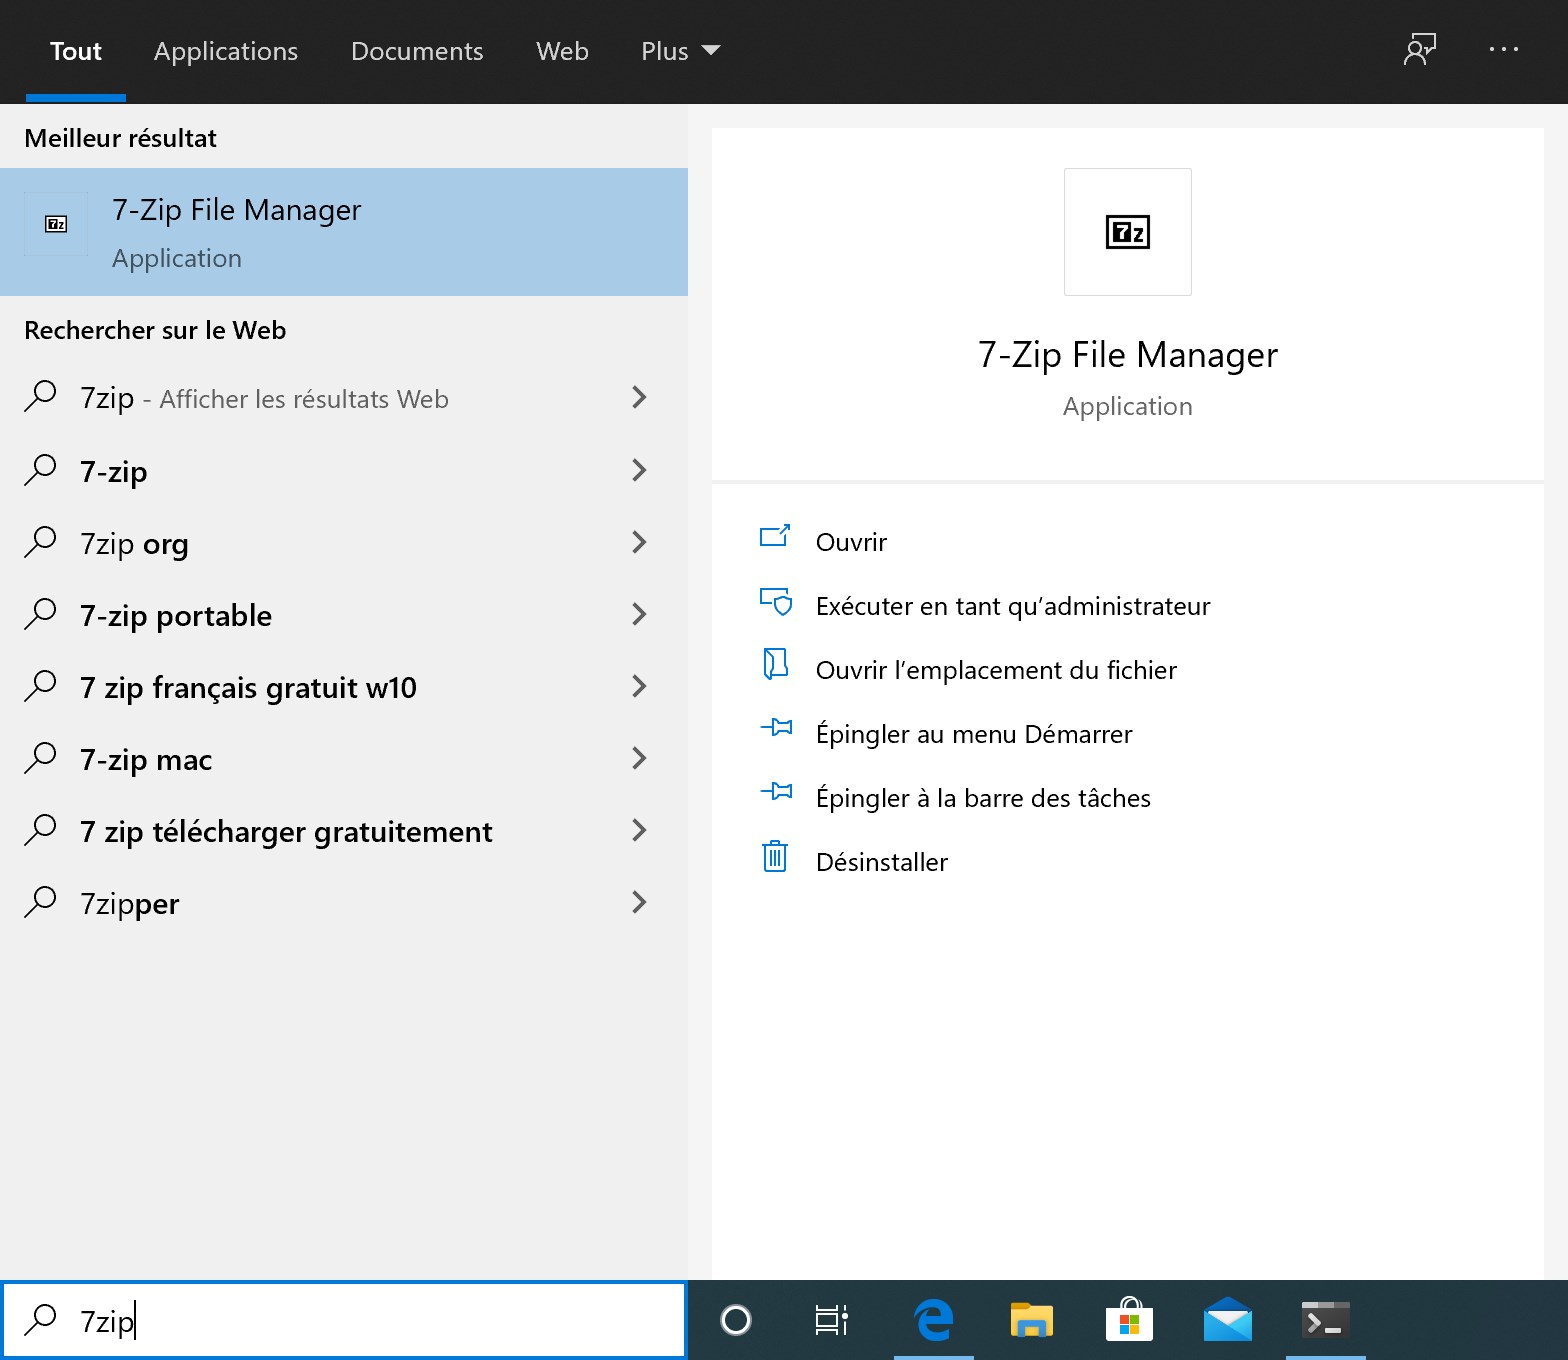Select Épingler à la barre des tâches
The image size is (1568, 1360).
pyautogui.click(x=982, y=798)
